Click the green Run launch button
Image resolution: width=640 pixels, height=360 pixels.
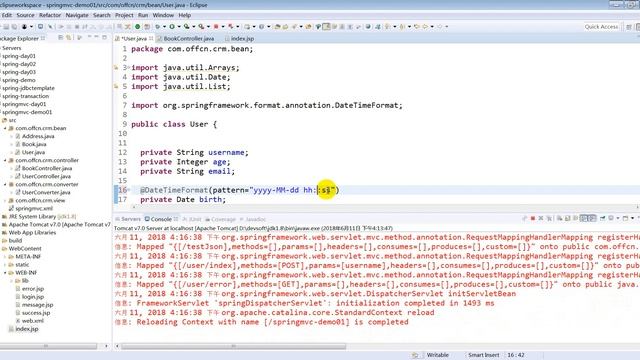[x=172, y=27]
